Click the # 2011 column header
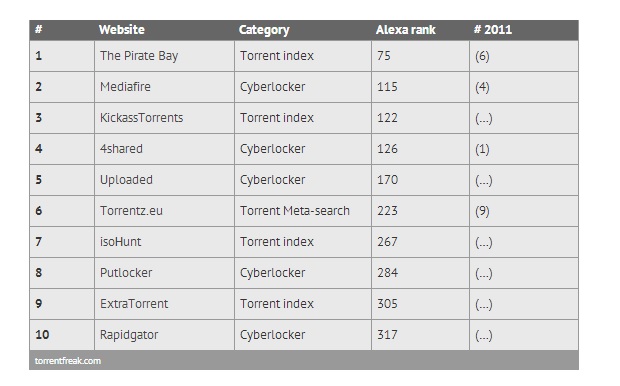 point(493,30)
